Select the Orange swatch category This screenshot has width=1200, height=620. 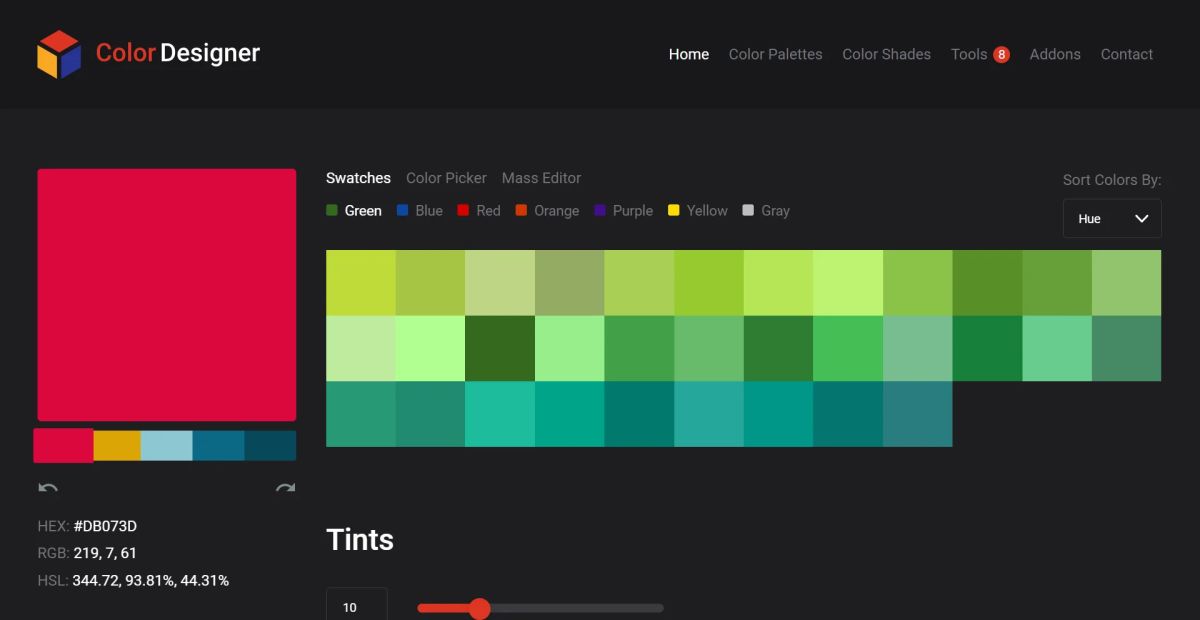548,210
